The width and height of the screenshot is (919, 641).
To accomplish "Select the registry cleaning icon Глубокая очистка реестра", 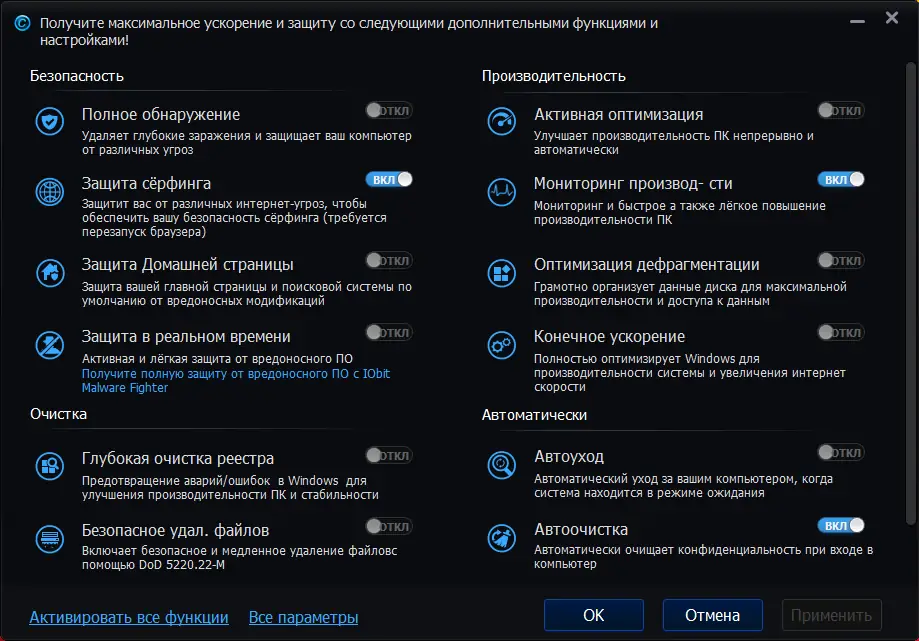I will click(48, 465).
